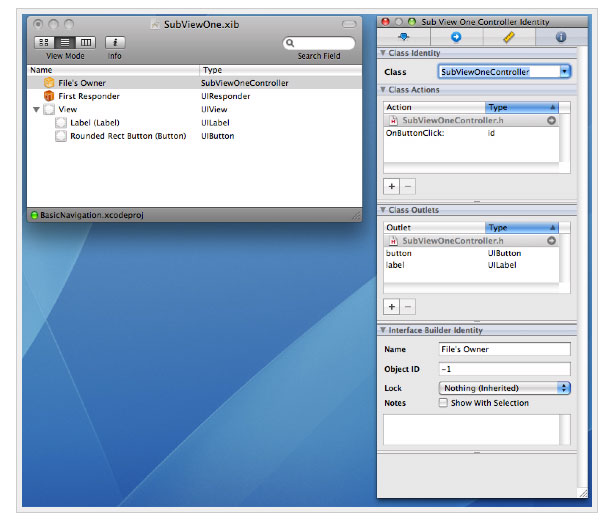
Task: Add a new class outlet
Action: pyautogui.click(x=391, y=307)
